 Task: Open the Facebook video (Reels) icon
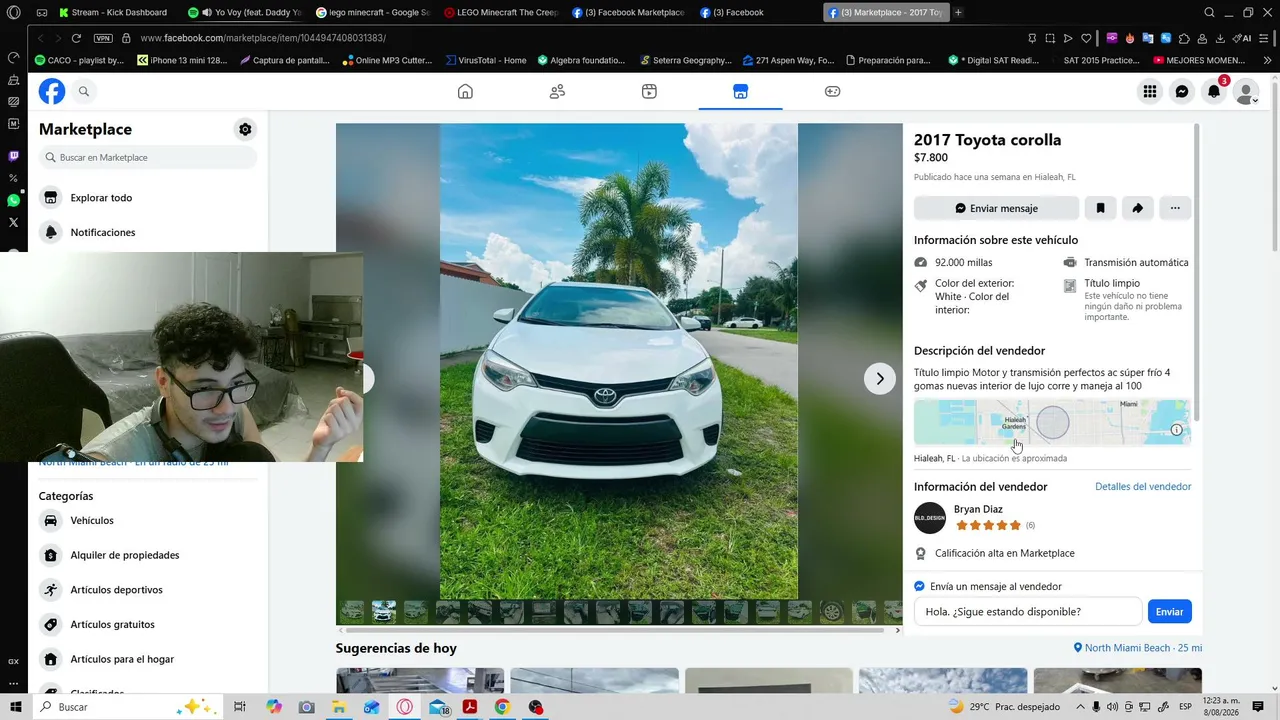(x=649, y=92)
